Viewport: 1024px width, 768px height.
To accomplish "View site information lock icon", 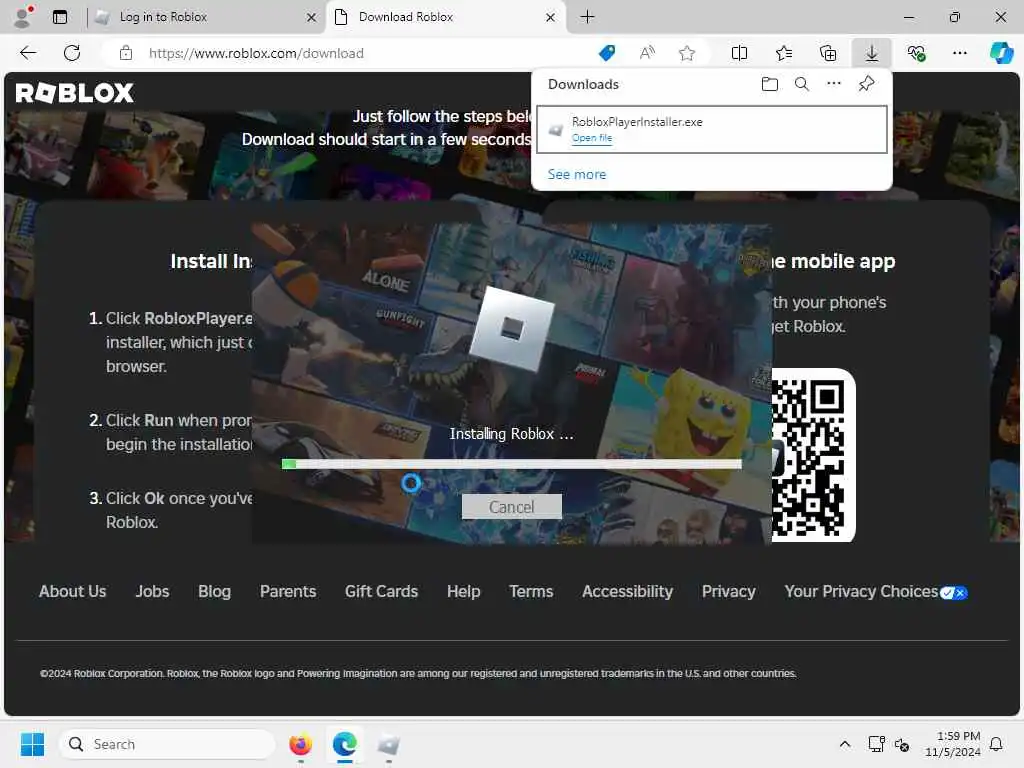I will click(126, 53).
